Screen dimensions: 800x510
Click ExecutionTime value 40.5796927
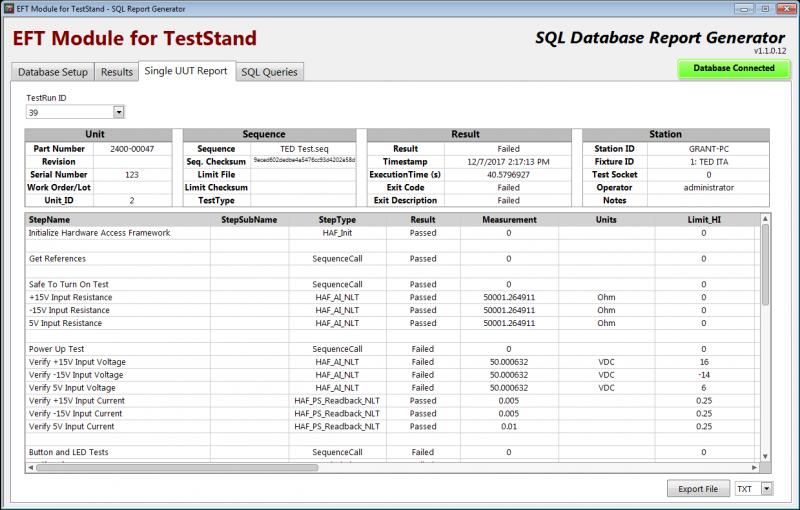pyautogui.click(x=508, y=174)
